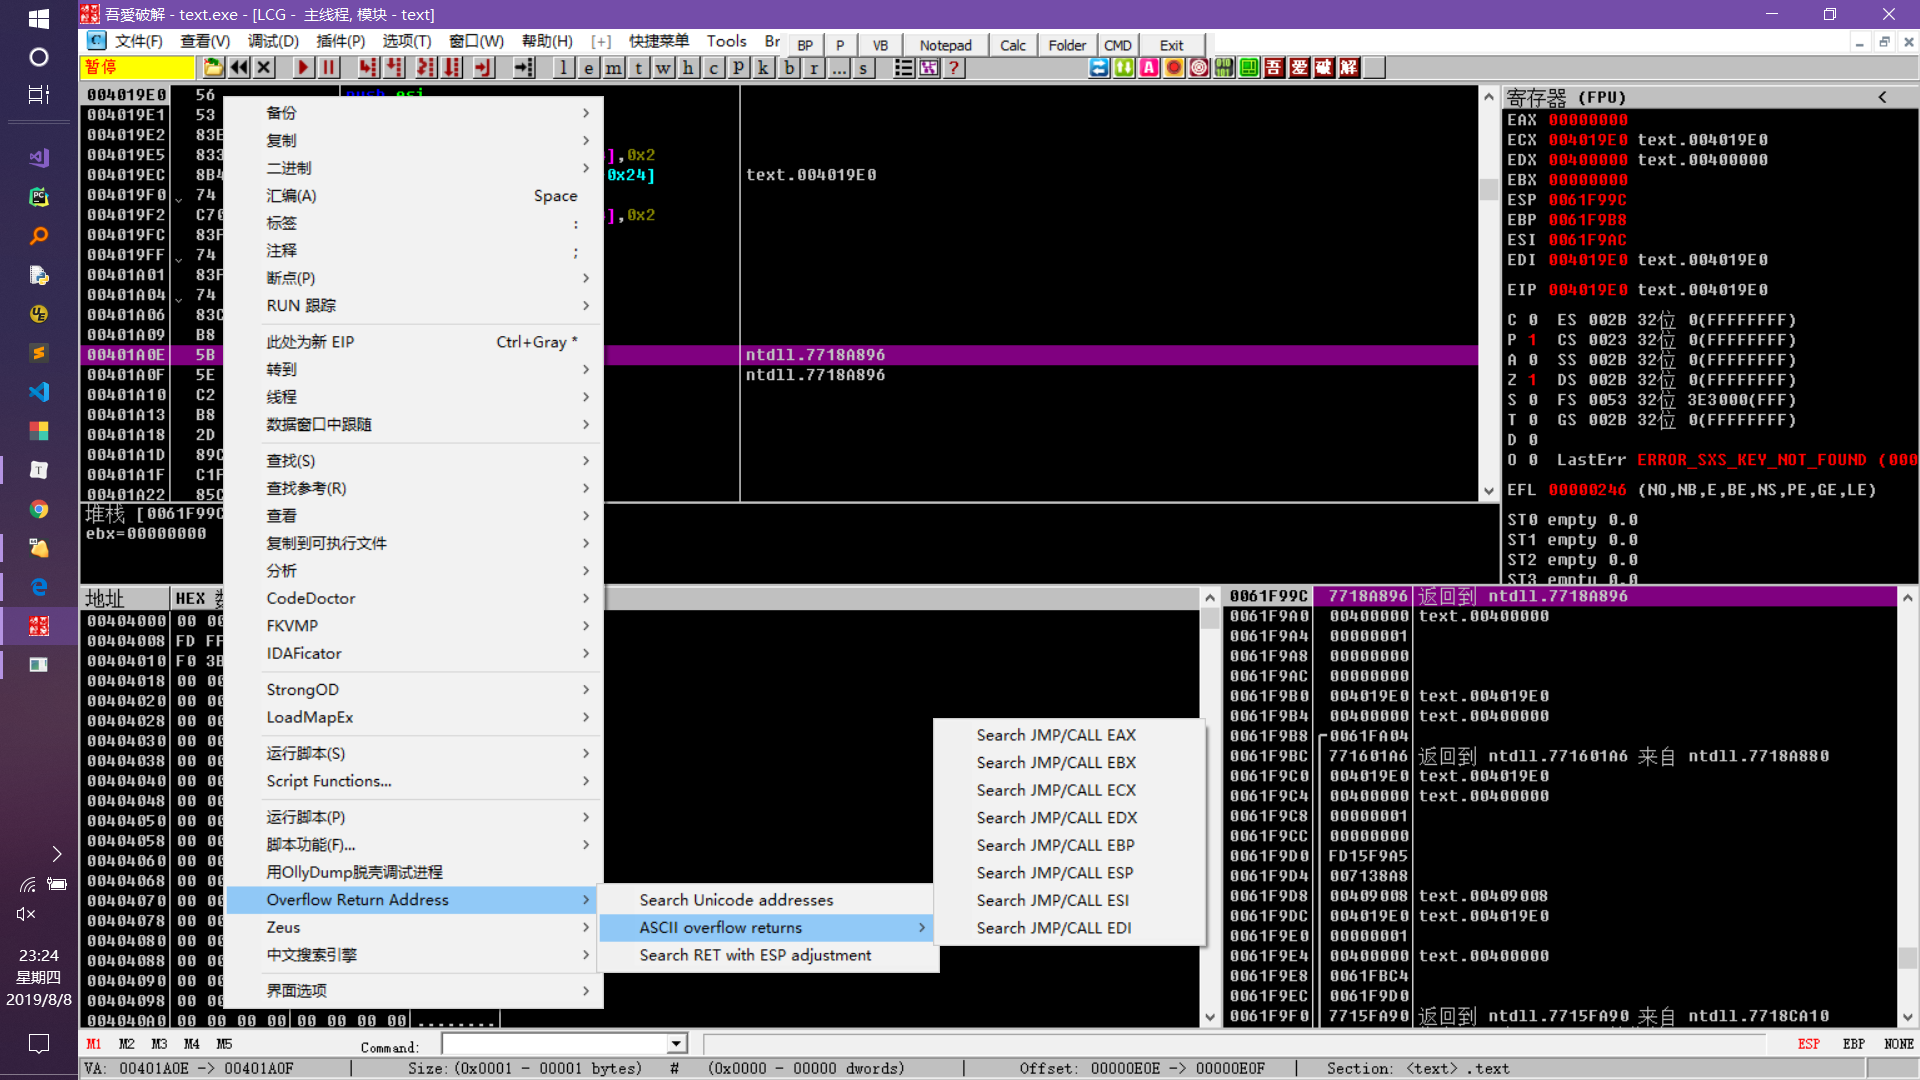
Task: Open the References window with the 'r' button
Action: click(x=814, y=67)
